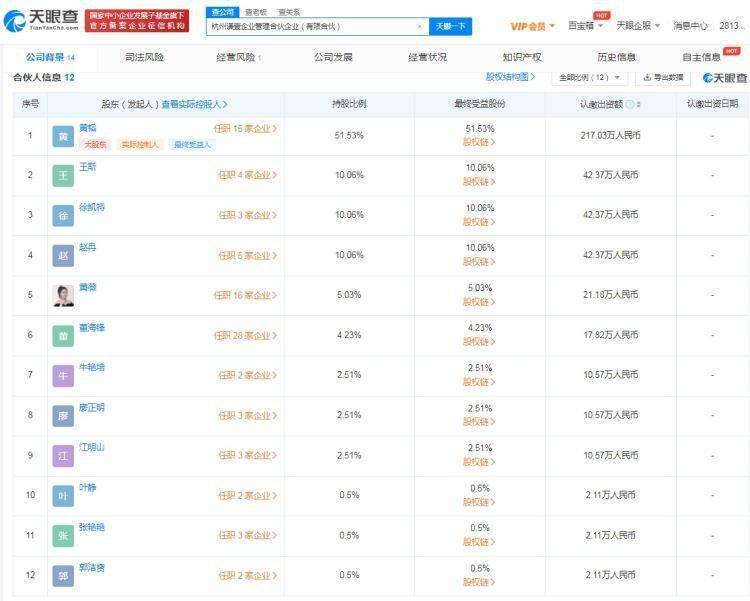Open 任职 16 家企业 link
This screenshot has width=750, height=601.
(x=245, y=295)
